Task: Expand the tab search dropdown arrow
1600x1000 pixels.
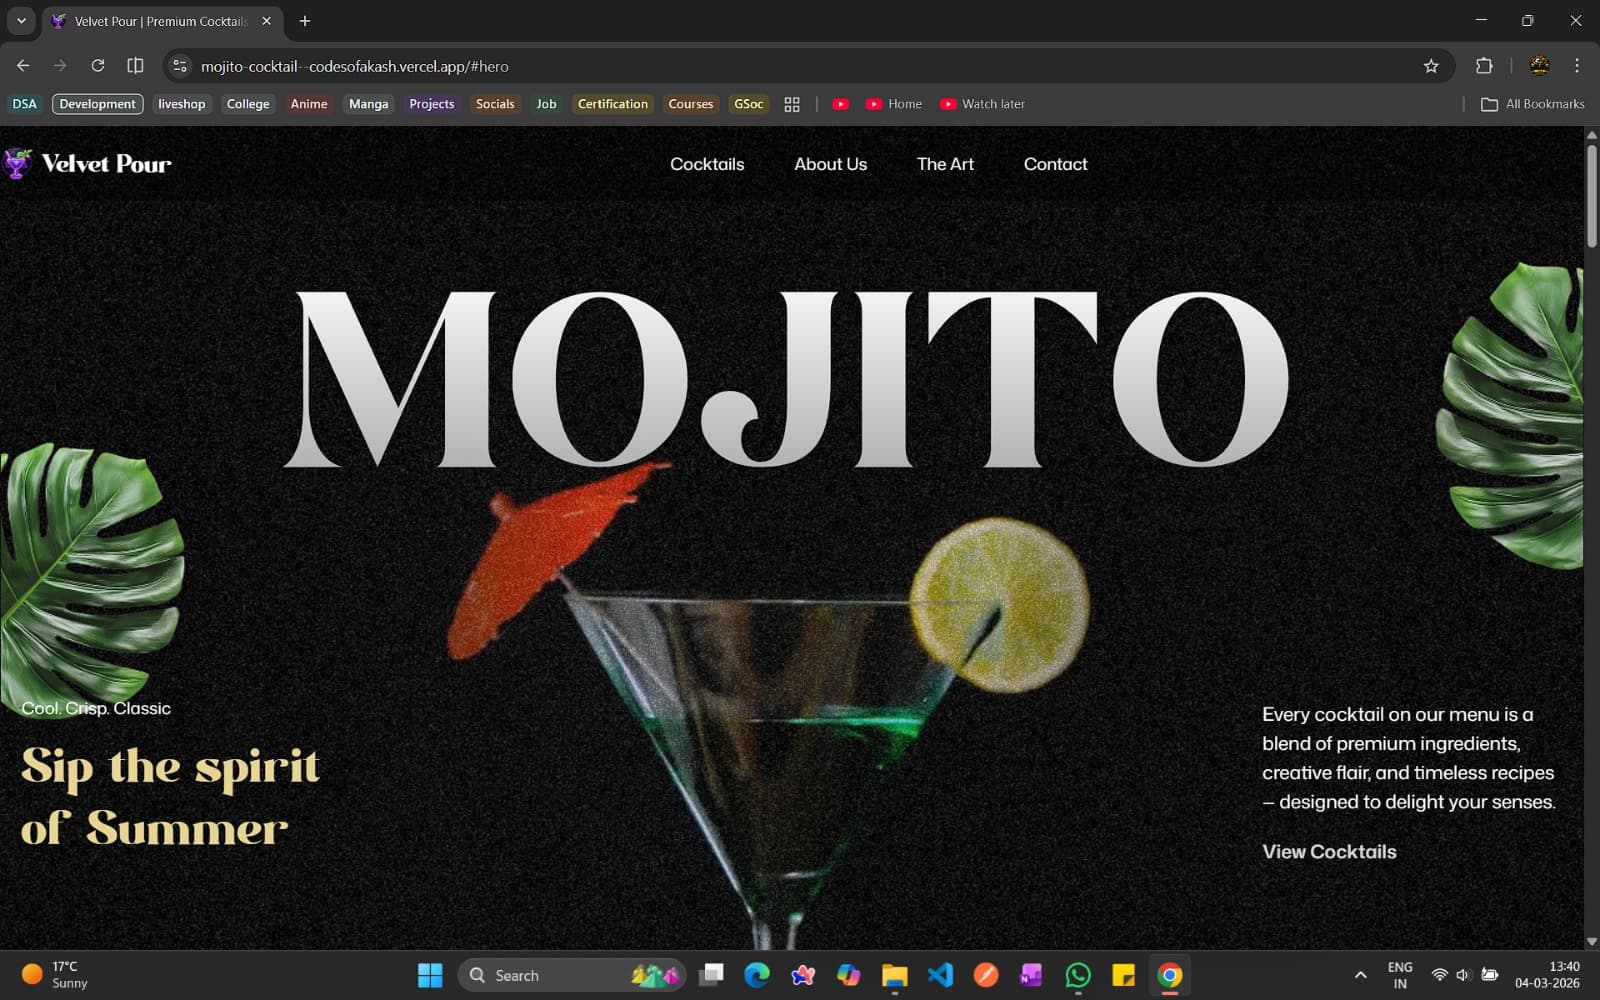Action: pos(21,21)
